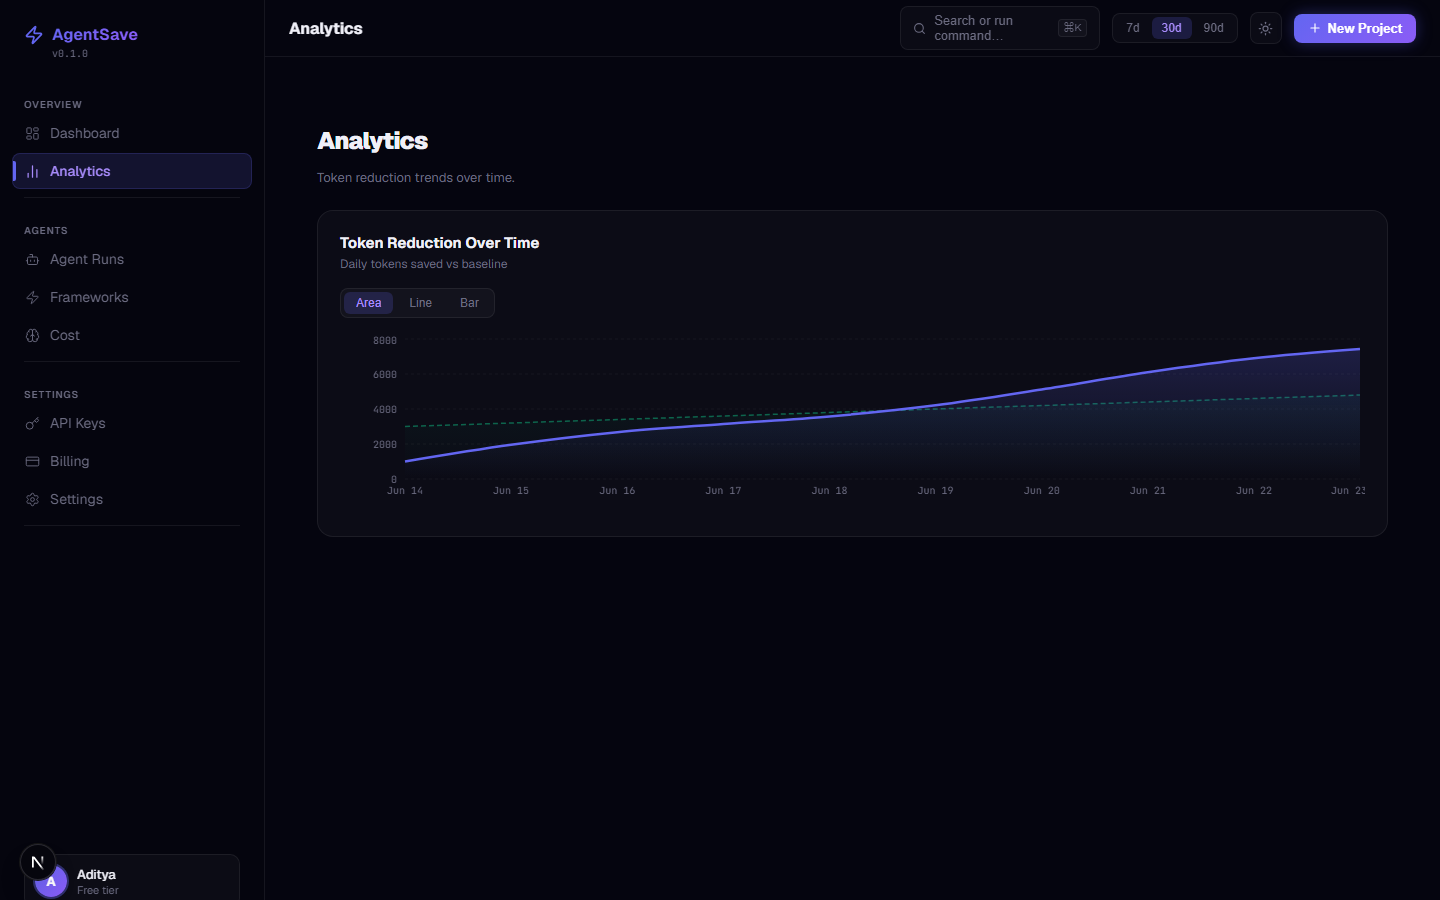
Task: Switch time range to 7d
Action: [x=1133, y=28]
